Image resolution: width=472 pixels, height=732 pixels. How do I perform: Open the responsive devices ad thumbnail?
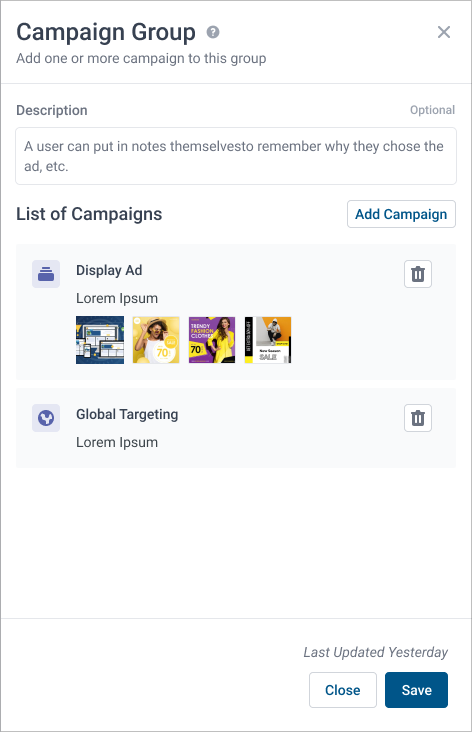(x=100, y=340)
